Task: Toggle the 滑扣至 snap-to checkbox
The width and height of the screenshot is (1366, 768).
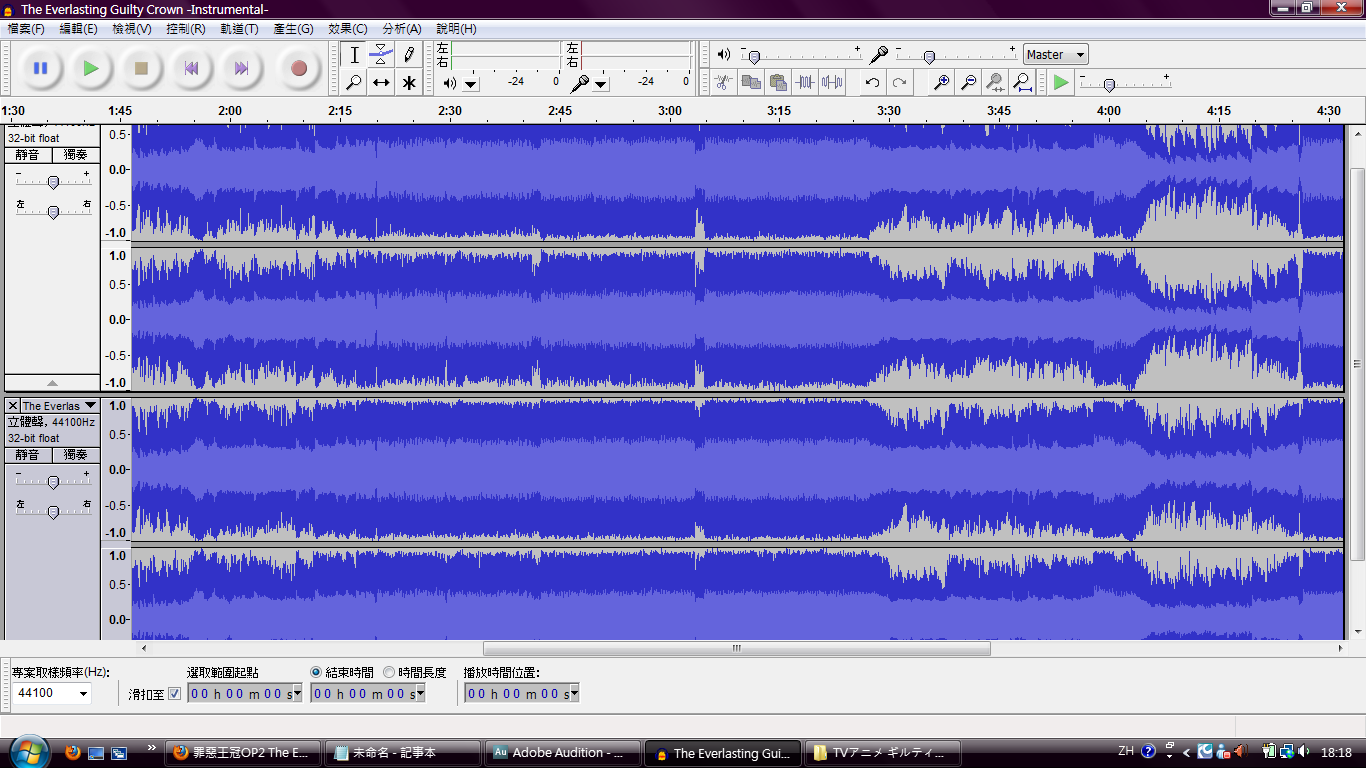Action: click(175, 693)
